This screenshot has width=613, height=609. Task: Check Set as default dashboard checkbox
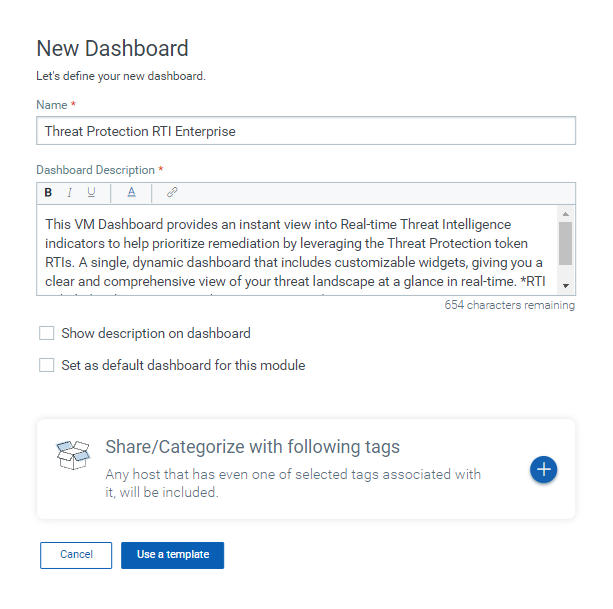(x=47, y=365)
